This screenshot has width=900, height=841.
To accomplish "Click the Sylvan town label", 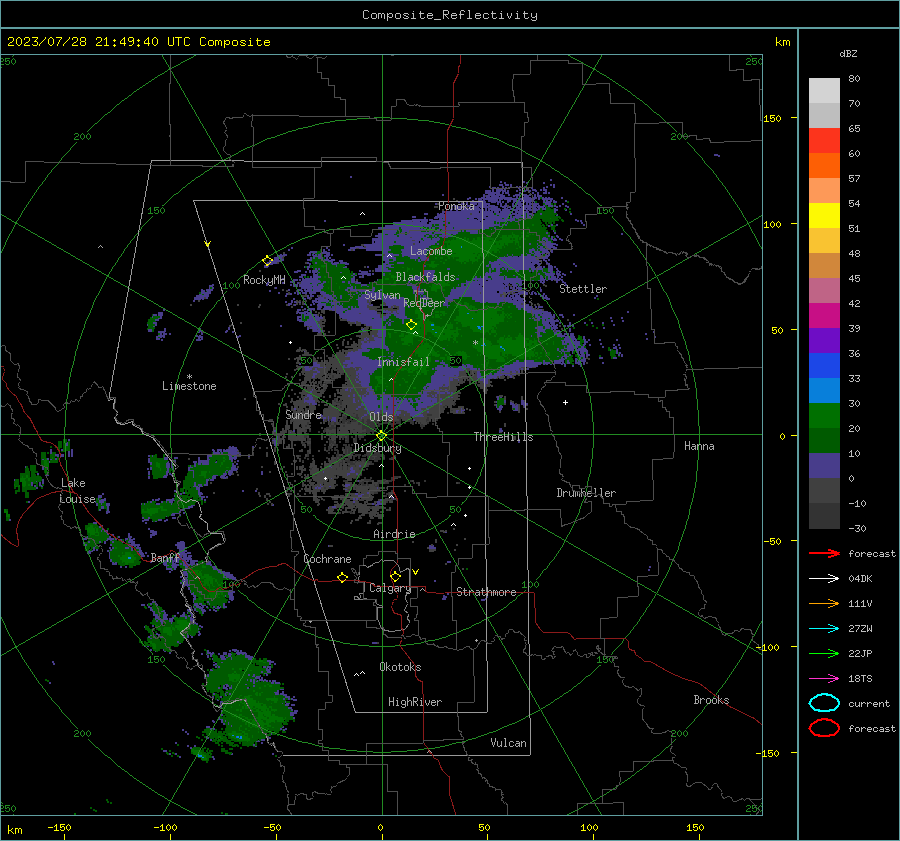I will (382, 296).
